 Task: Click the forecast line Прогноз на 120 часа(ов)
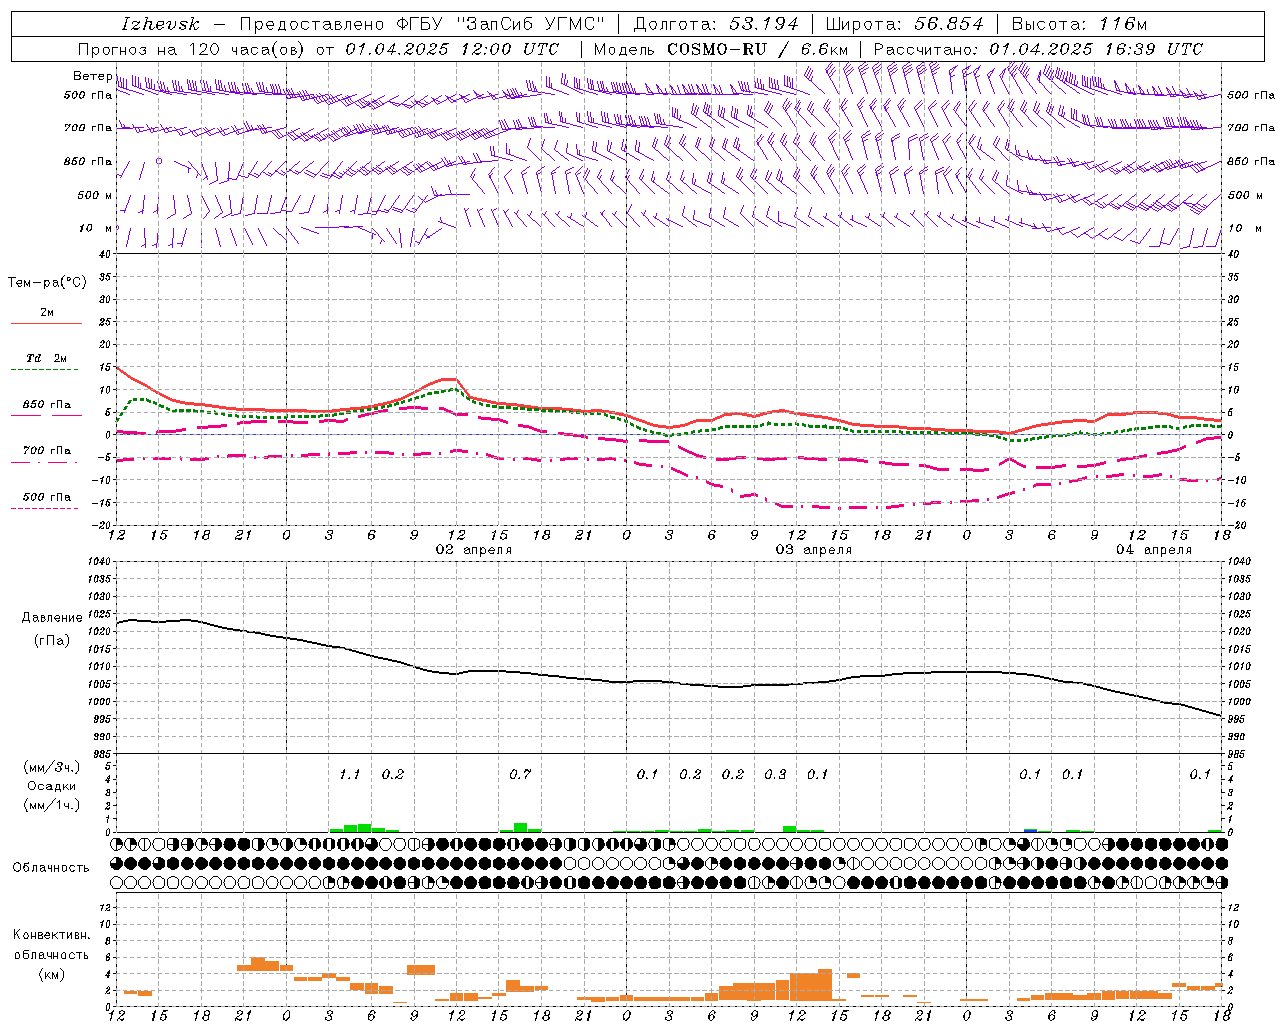(192, 49)
